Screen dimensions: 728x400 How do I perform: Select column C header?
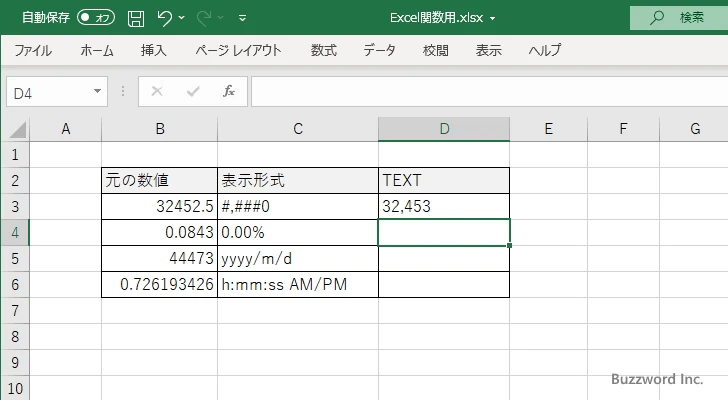(x=298, y=129)
